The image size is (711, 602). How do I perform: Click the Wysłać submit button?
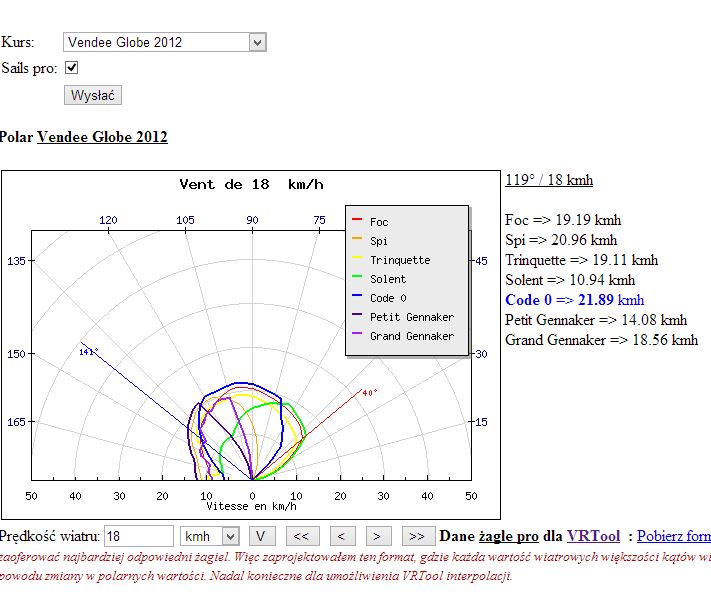pos(94,96)
